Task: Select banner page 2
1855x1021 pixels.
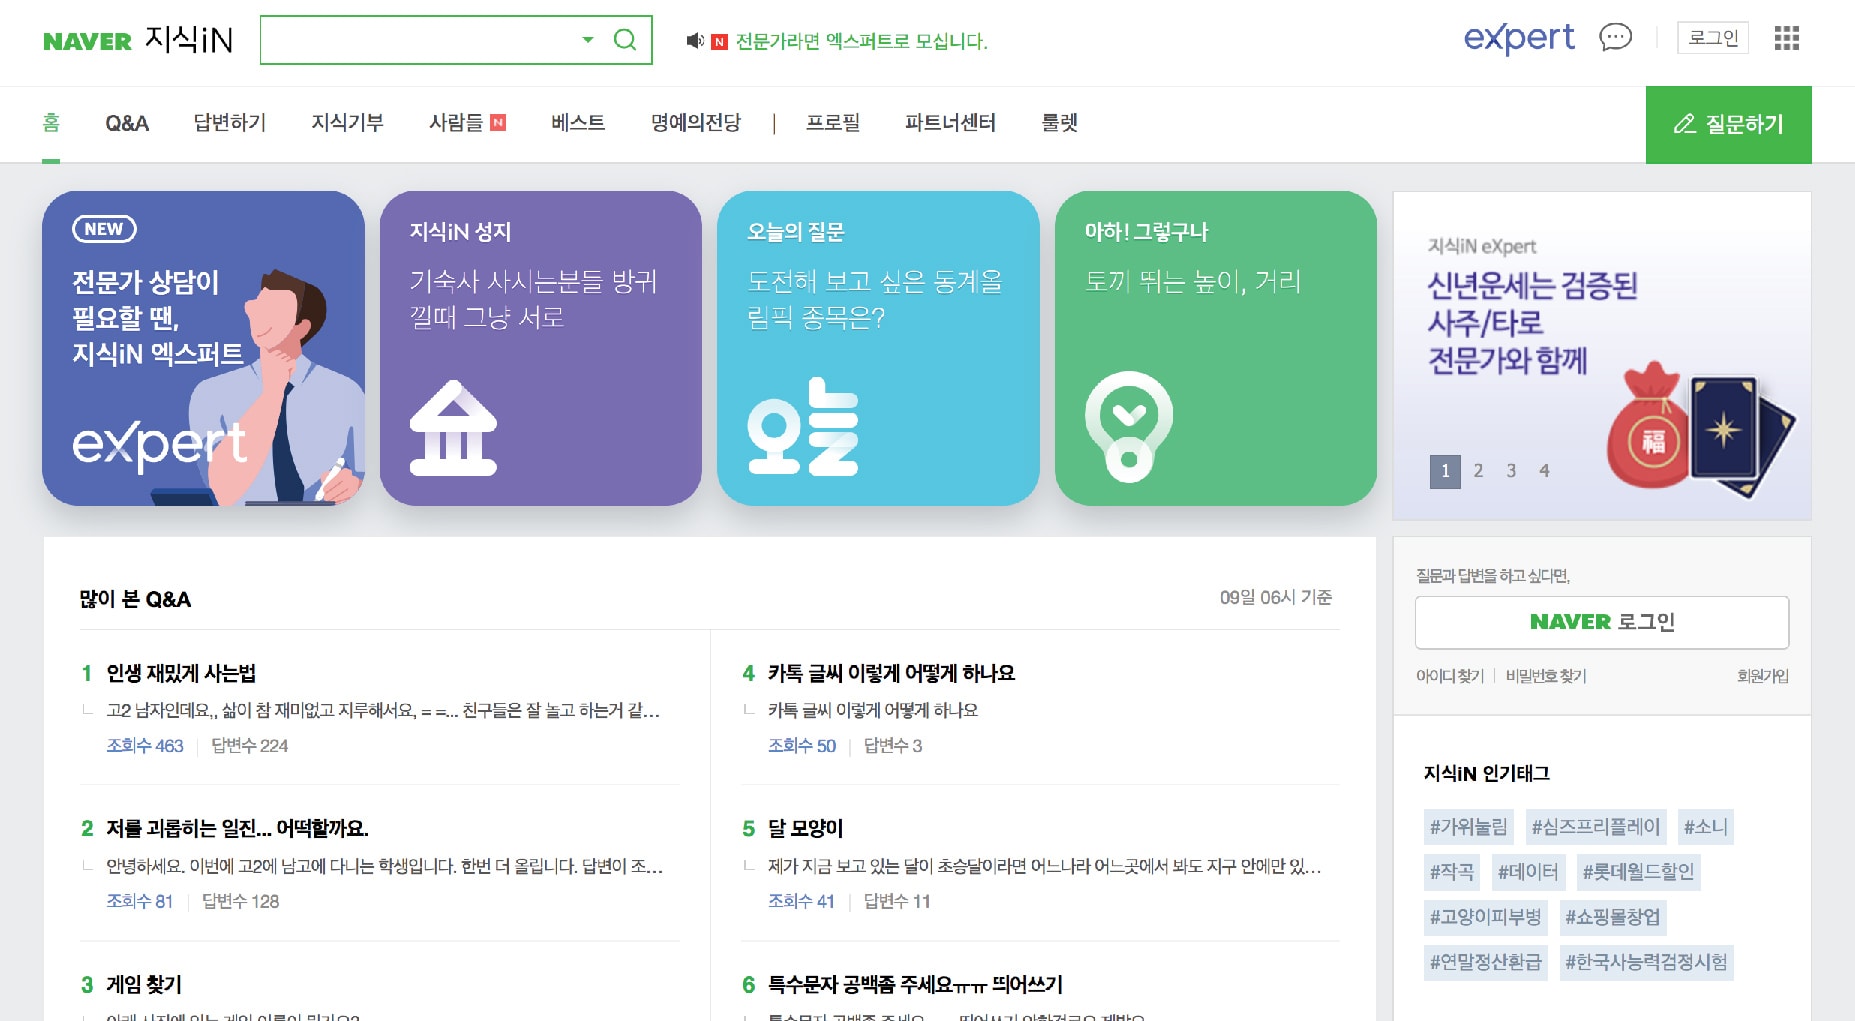Action: click(1478, 471)
